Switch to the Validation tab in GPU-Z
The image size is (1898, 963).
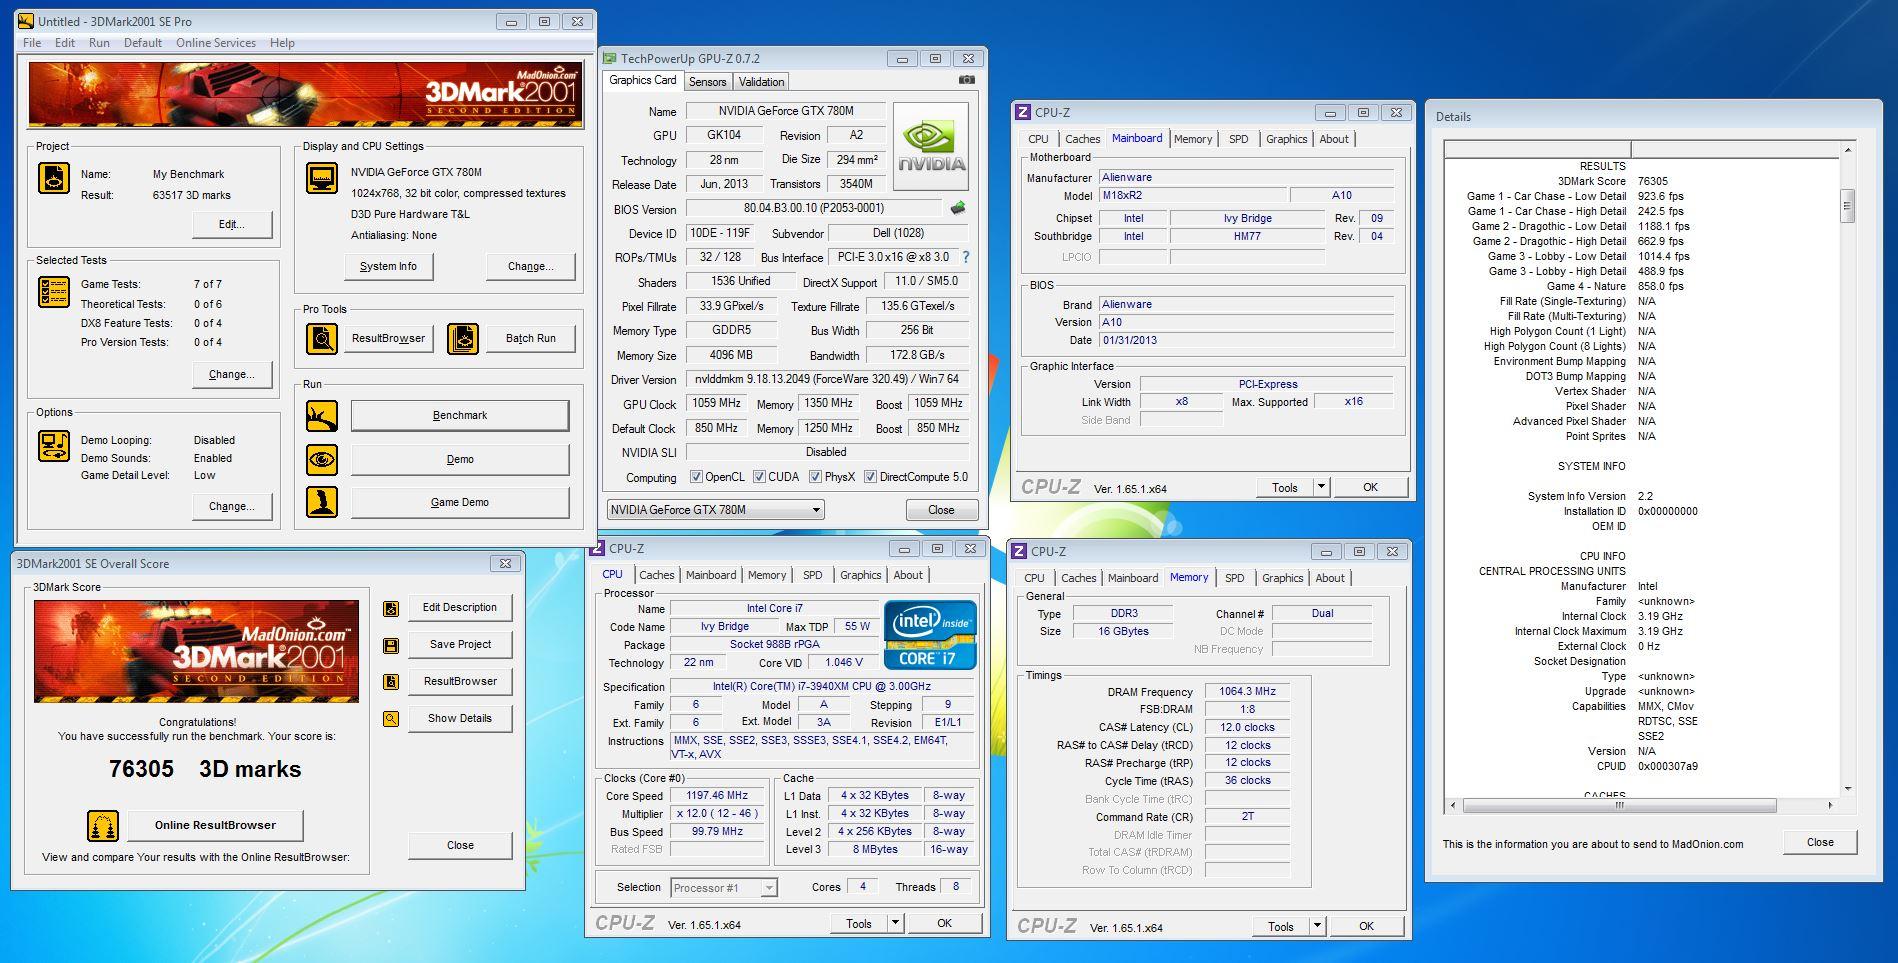(x=762, y=82)
